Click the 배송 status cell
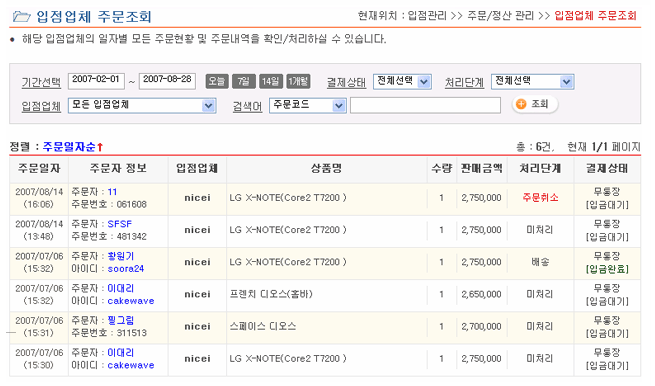 (x=540, y=262)
